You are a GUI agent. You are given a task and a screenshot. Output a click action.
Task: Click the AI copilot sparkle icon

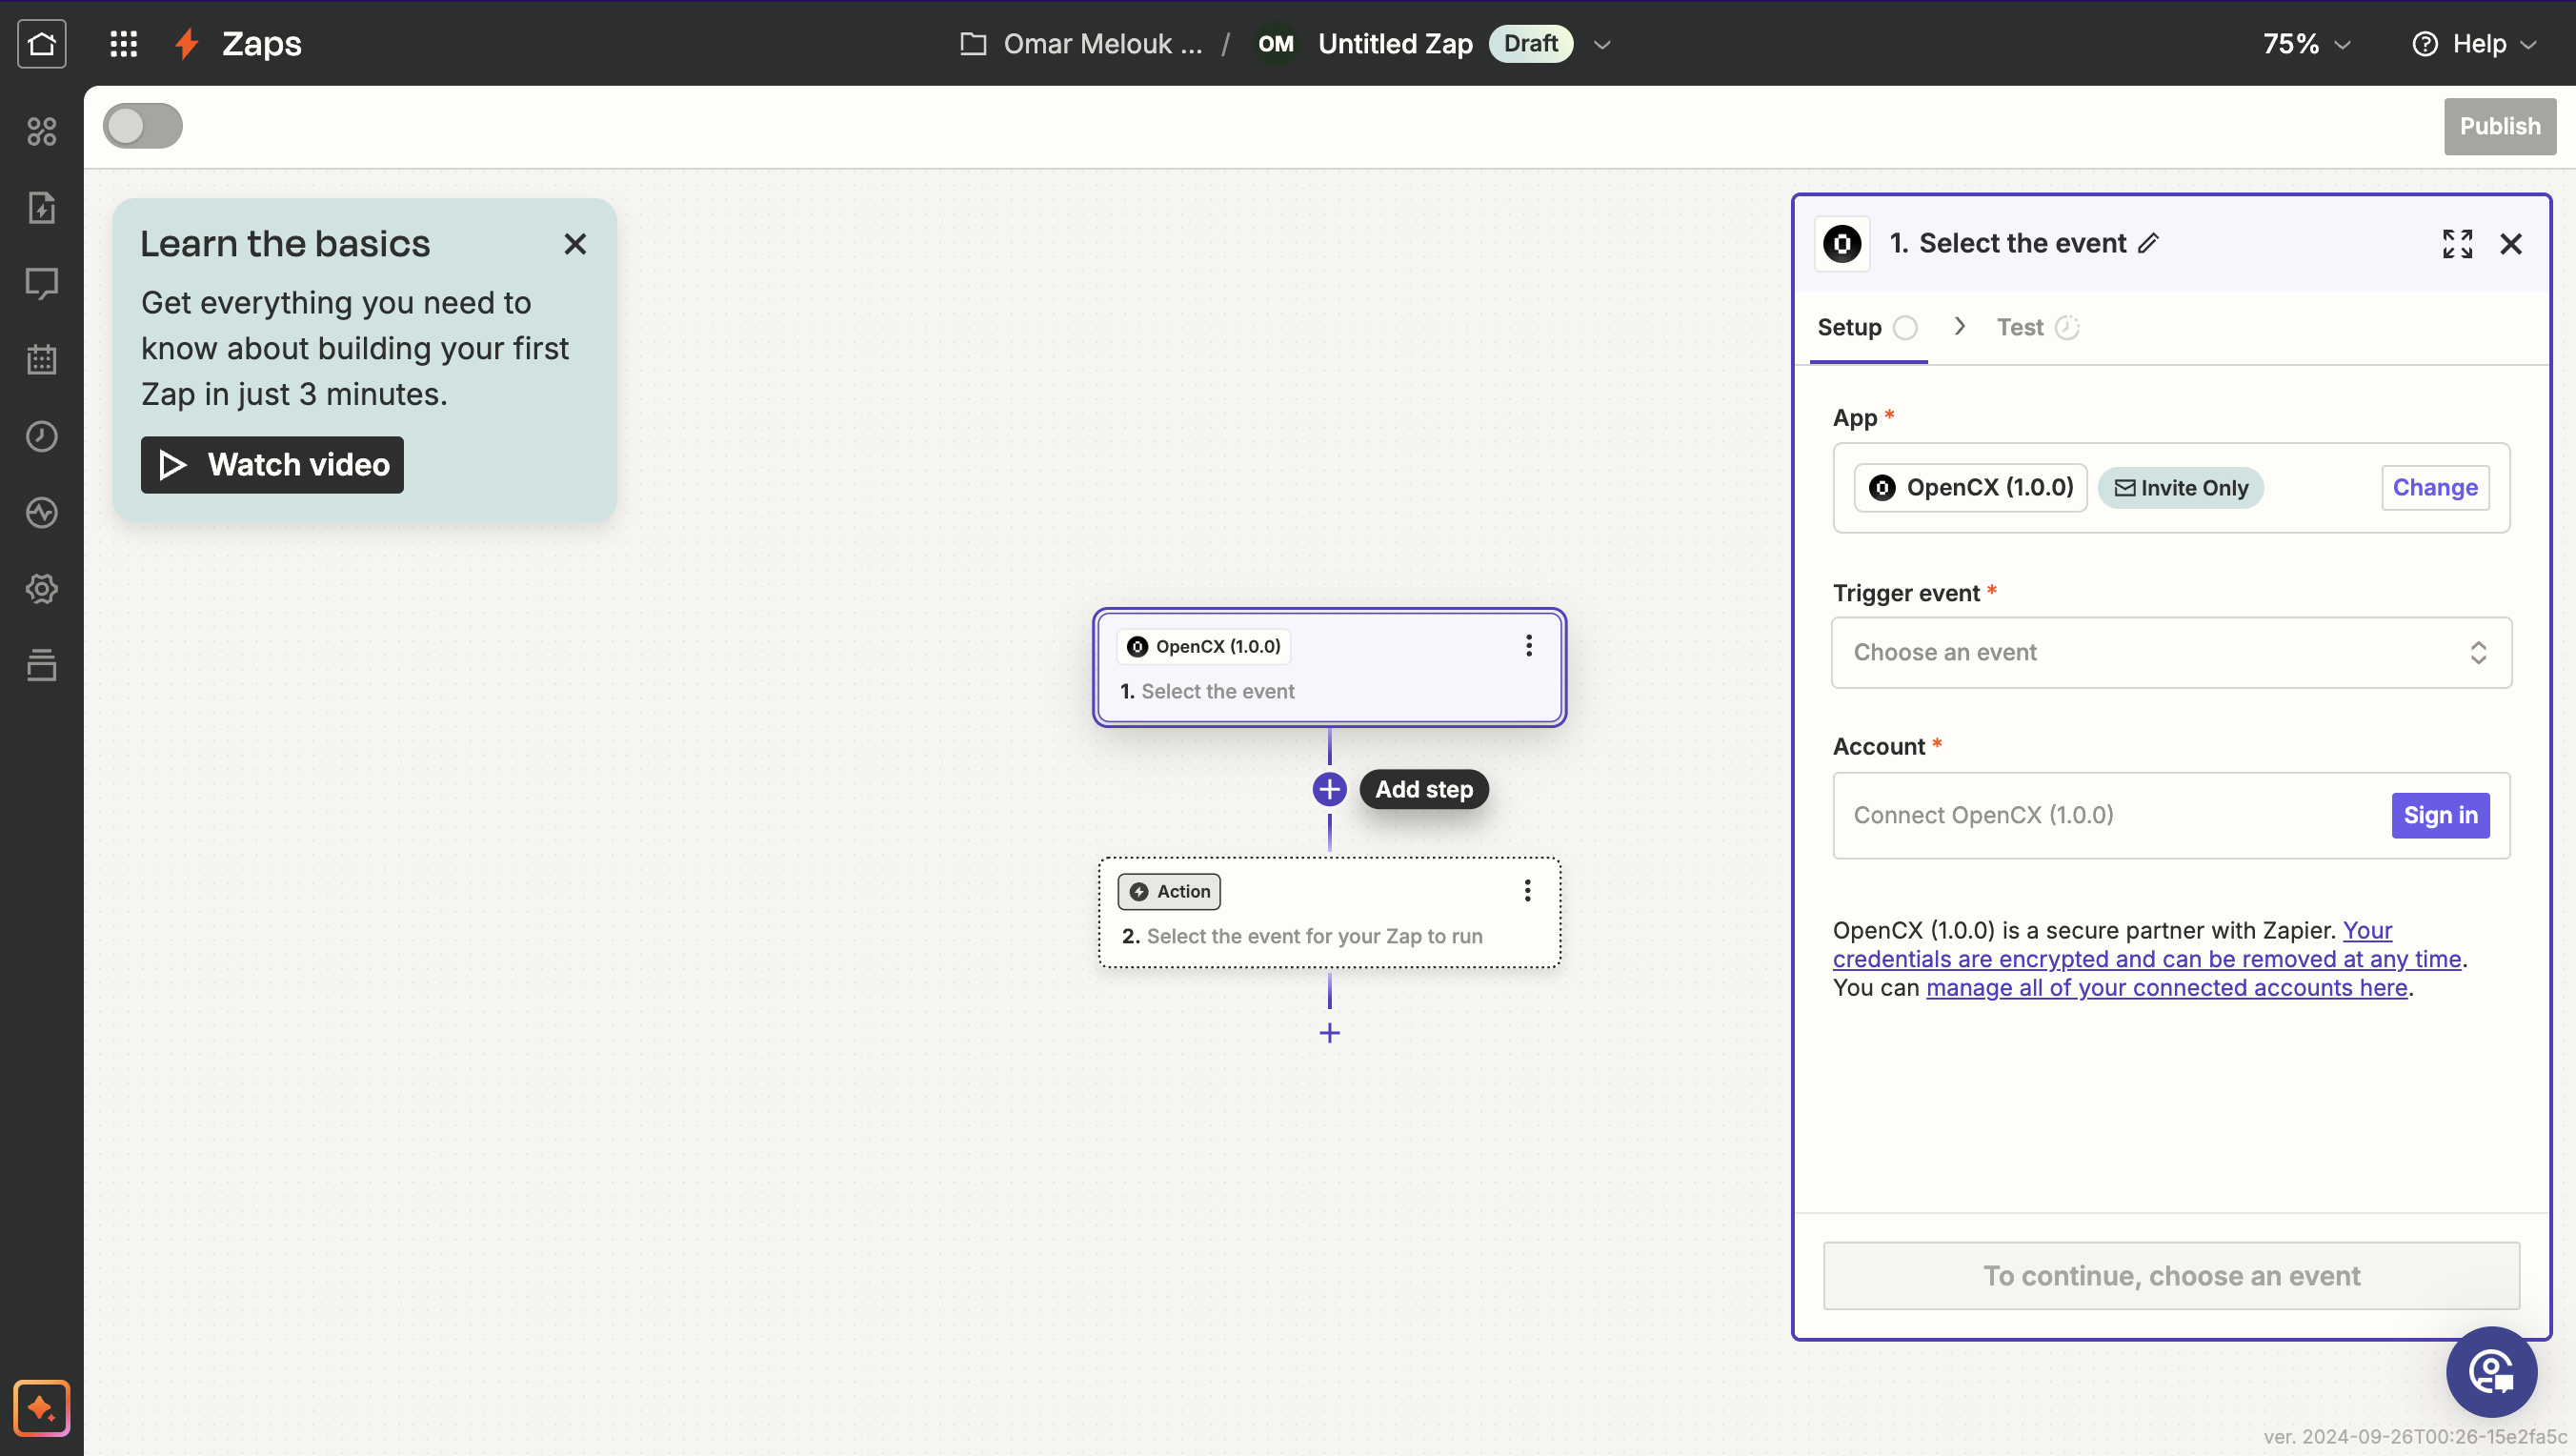click(41, 1408)
